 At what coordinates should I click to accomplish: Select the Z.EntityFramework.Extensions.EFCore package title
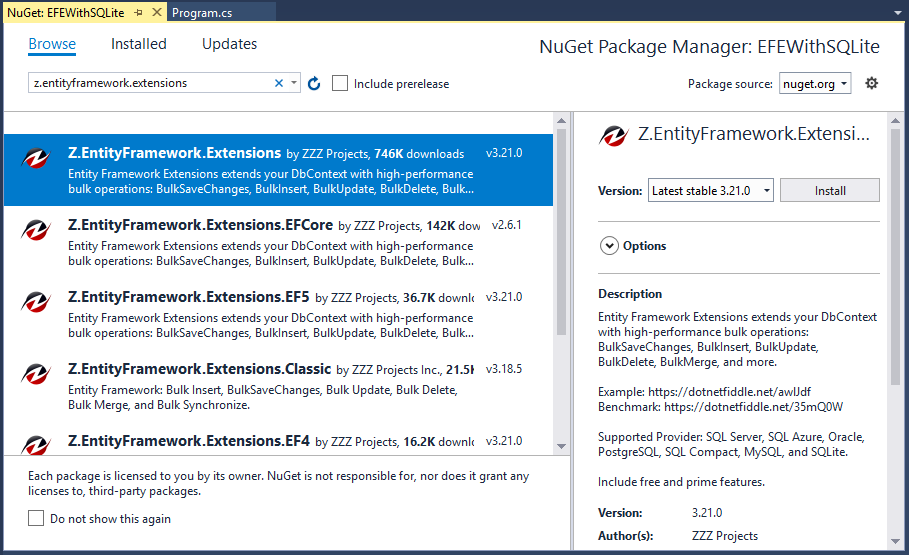click(x=201, y=225)
